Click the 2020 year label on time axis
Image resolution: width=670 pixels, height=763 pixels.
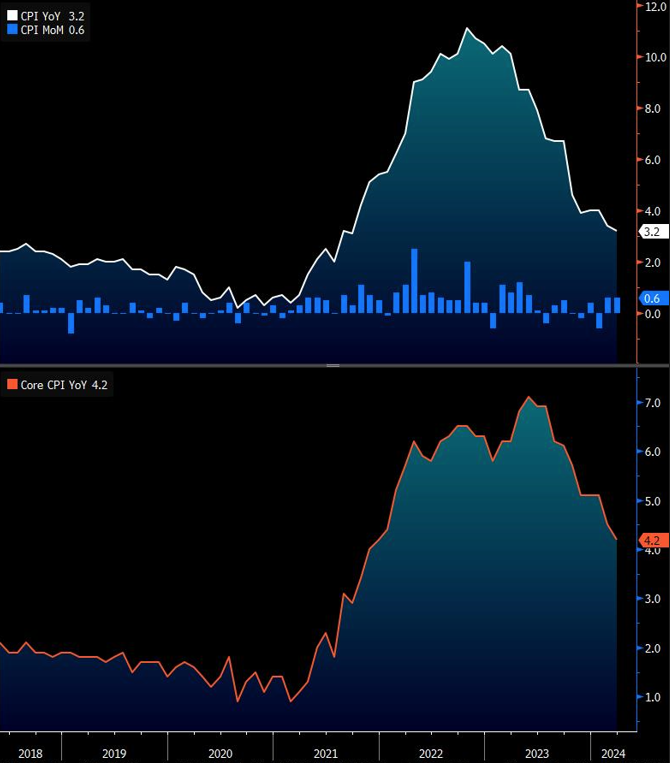click(220, 753)
